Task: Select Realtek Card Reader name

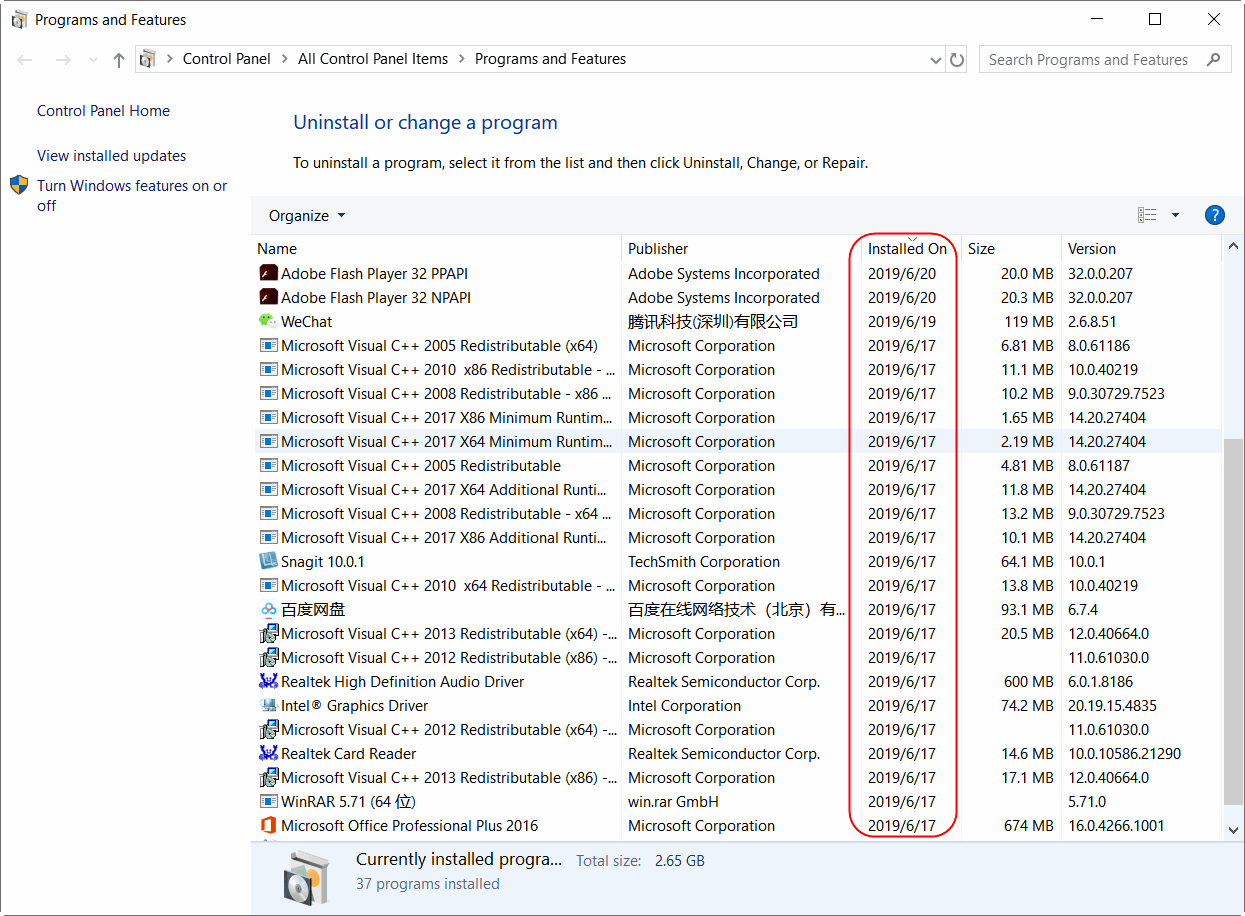Action: click(348, 754)
